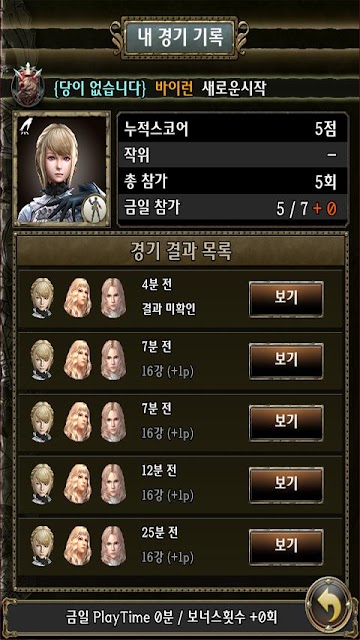Screen dimensions: 360x640
Task: Click 보기 for the 25분 전 match
Action: coord(286,547)
